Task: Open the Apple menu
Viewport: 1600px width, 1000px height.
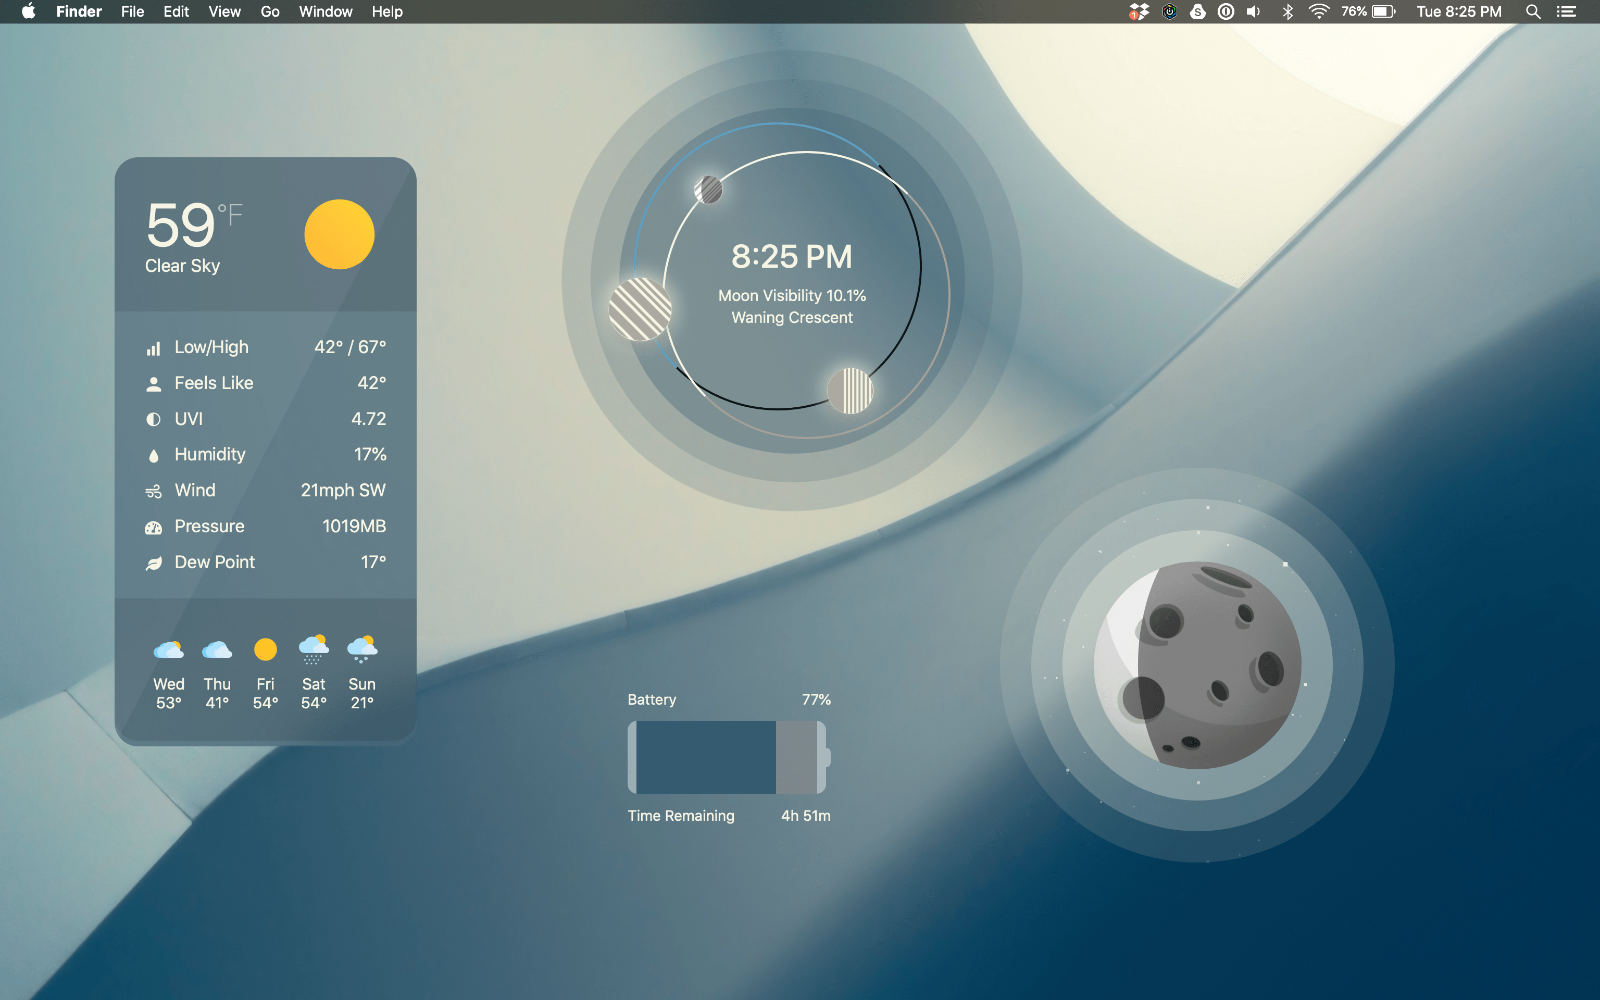Action: [x=28, y=12]
